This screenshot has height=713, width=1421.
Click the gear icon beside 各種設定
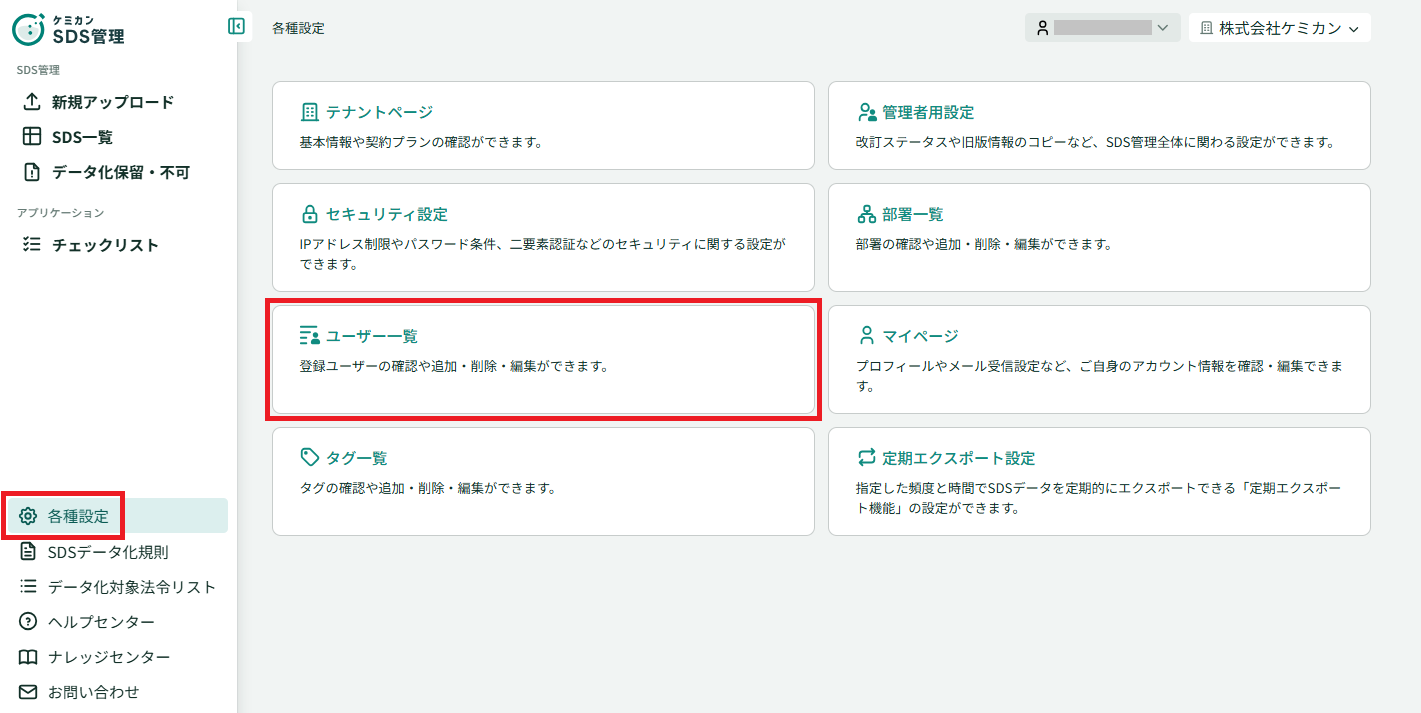[x=28, y=516]
